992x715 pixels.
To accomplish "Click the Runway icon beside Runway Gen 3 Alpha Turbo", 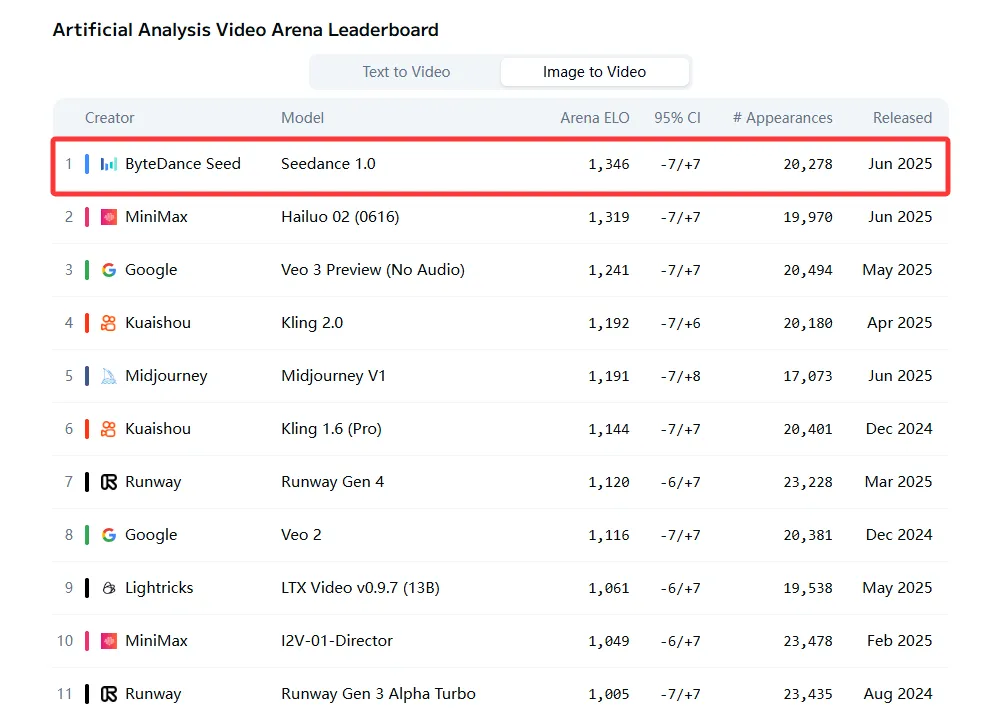I will coord(108,693).
